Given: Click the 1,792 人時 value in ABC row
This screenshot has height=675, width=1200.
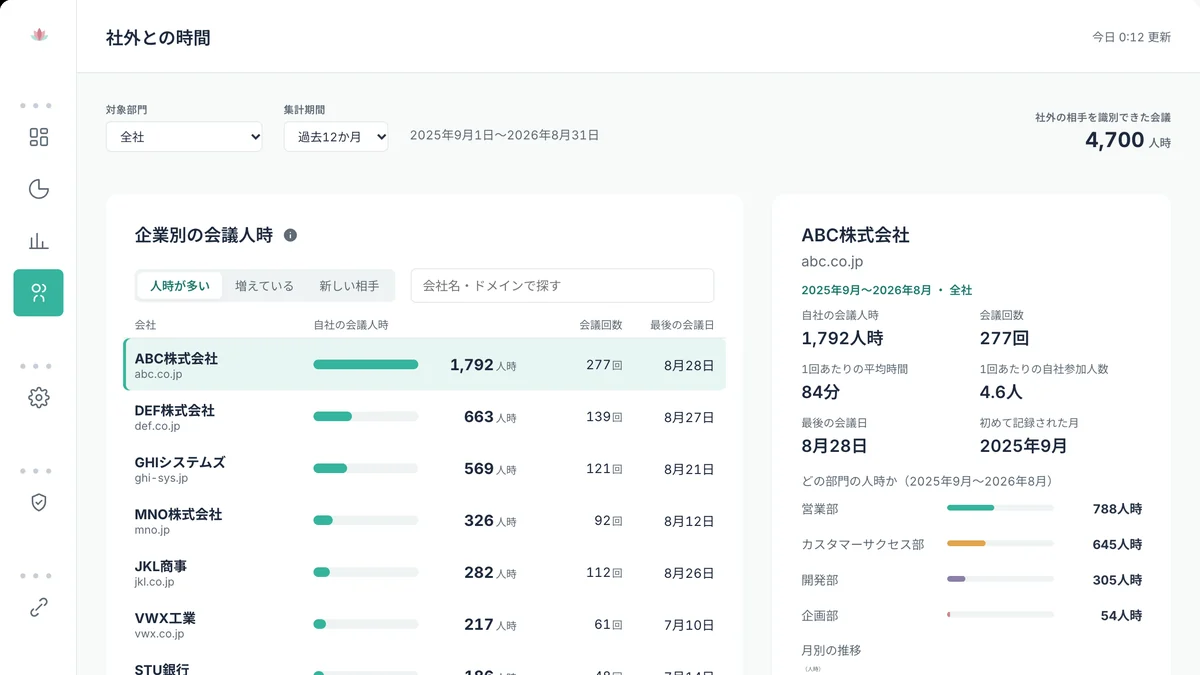Looking at the screenshot, I should pos(483,365).
